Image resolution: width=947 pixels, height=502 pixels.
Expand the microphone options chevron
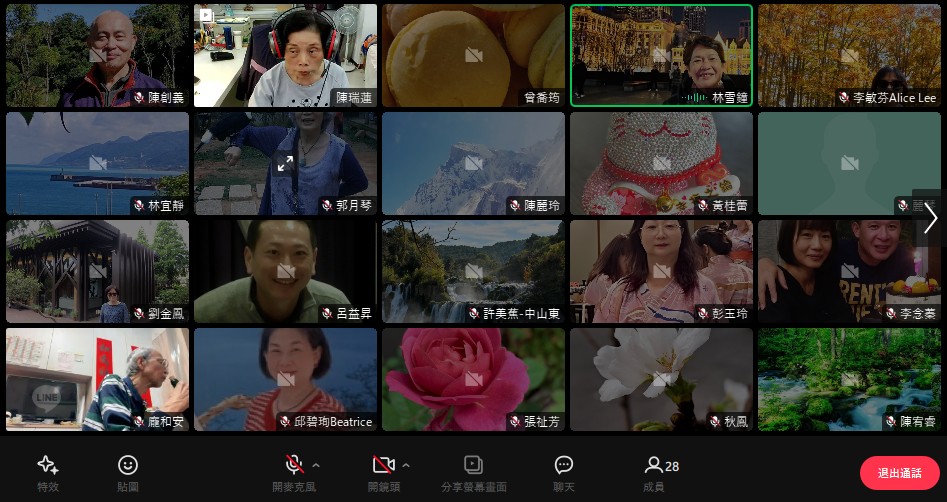click(x=316, y=465)
